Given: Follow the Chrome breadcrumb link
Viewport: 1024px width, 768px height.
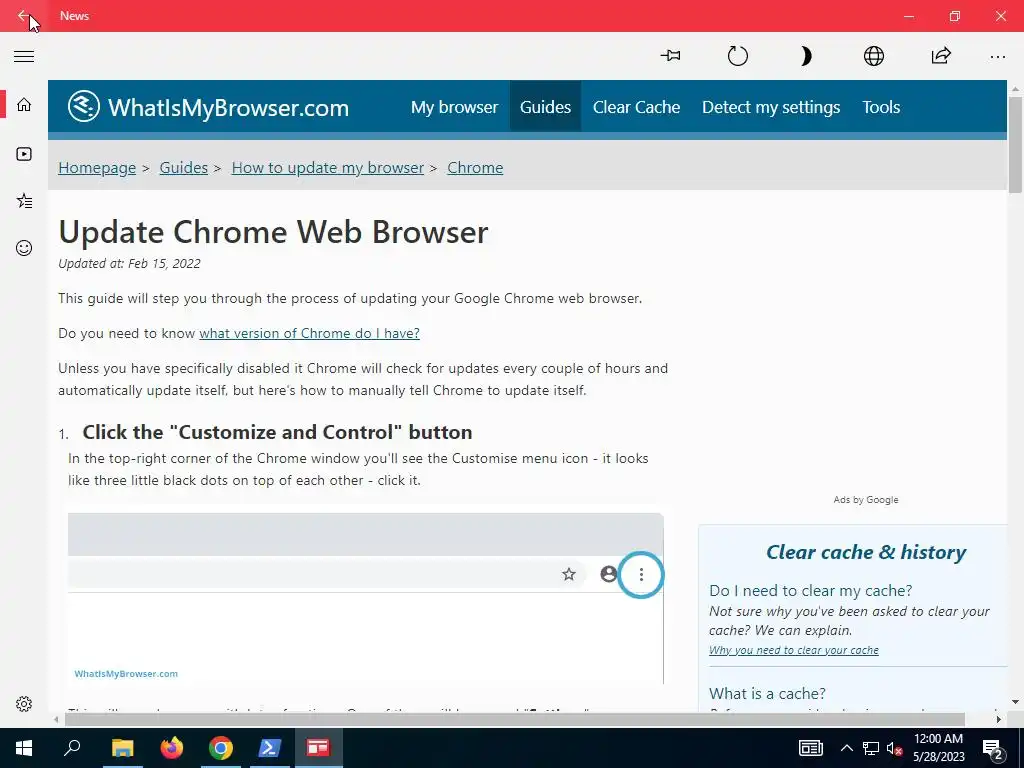Looking at the screenshot, I should tap(475, 168).
